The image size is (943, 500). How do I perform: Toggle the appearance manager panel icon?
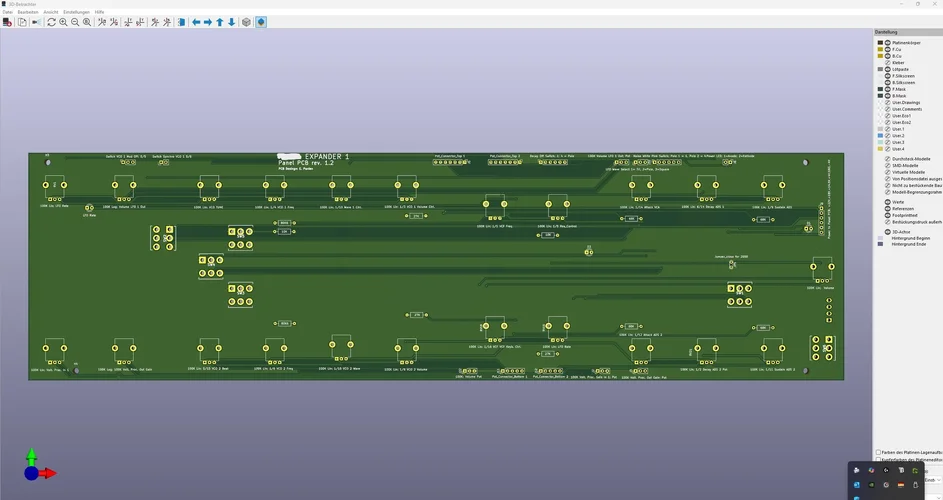[x=261, y=22]
